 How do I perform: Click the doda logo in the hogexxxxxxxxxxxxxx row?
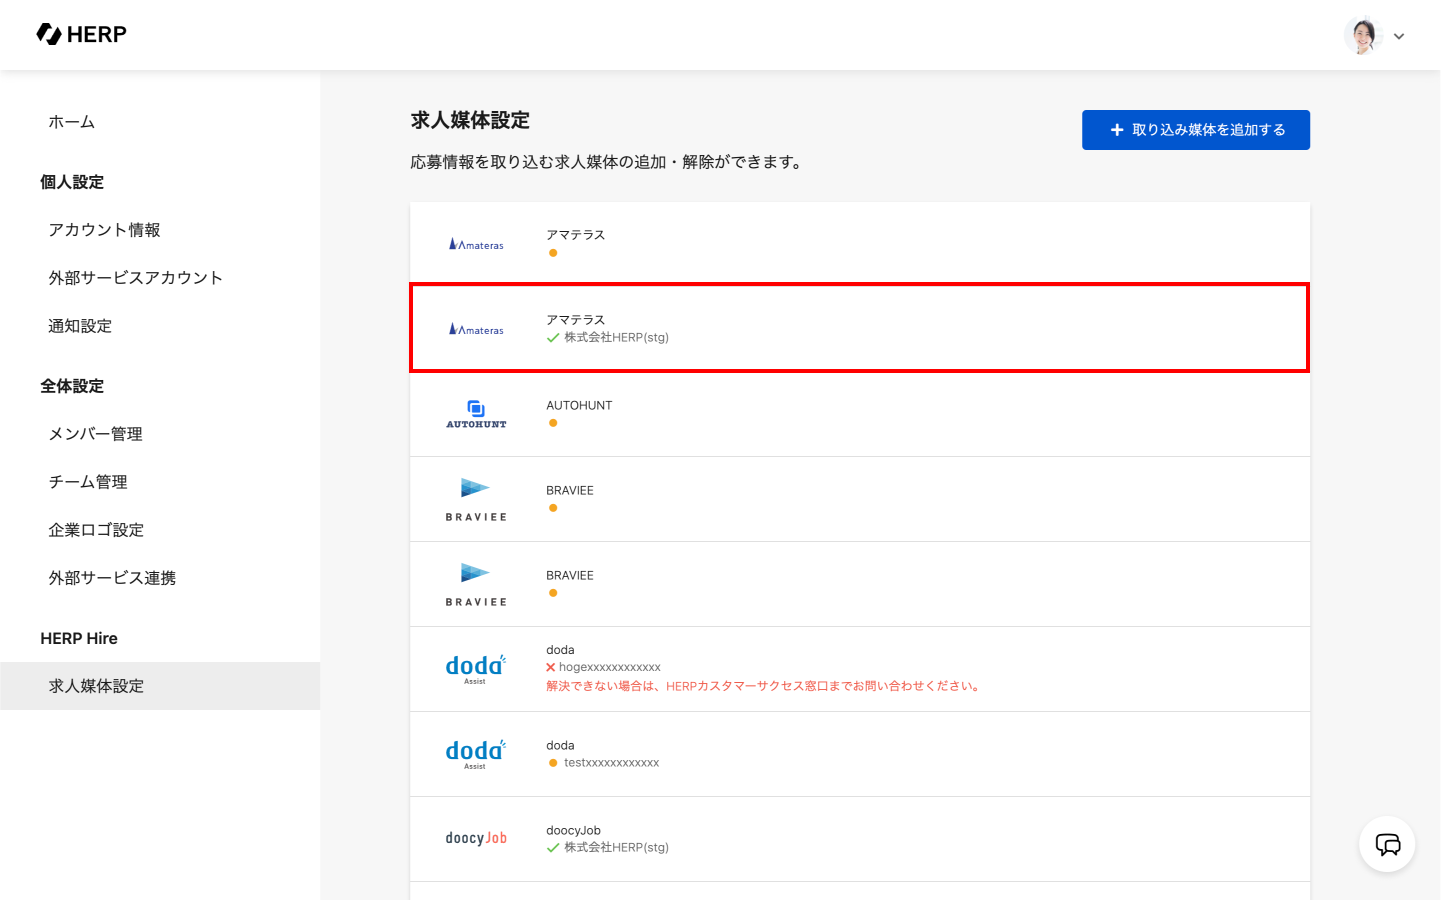click(476, 669)
